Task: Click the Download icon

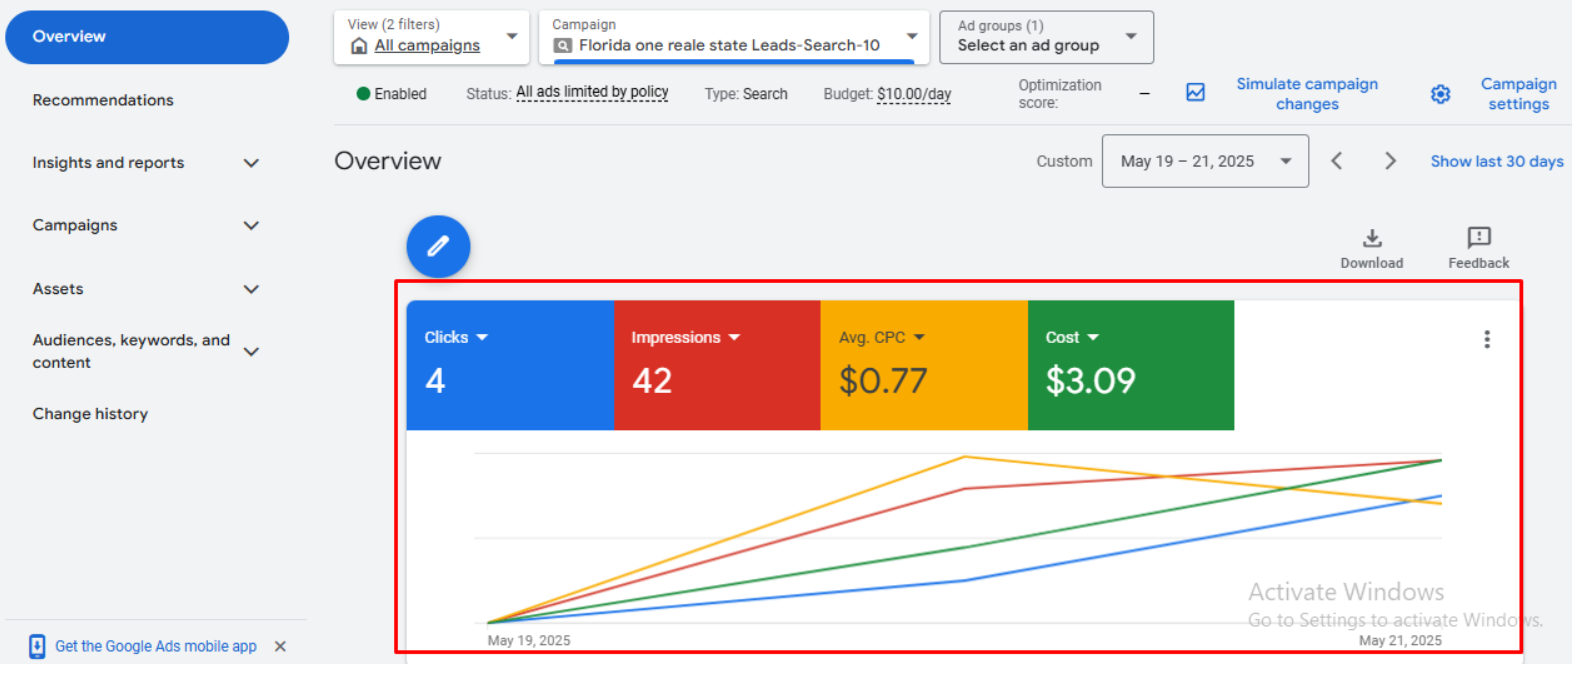Action: pos(1372,238)
